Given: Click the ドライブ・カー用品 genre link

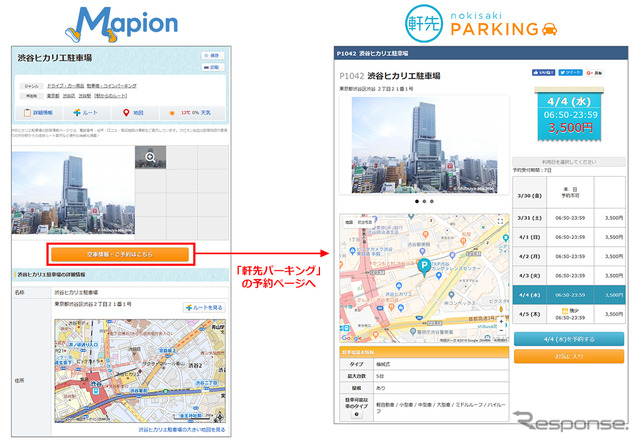Looking at the screenshot, I should point(65,86).
